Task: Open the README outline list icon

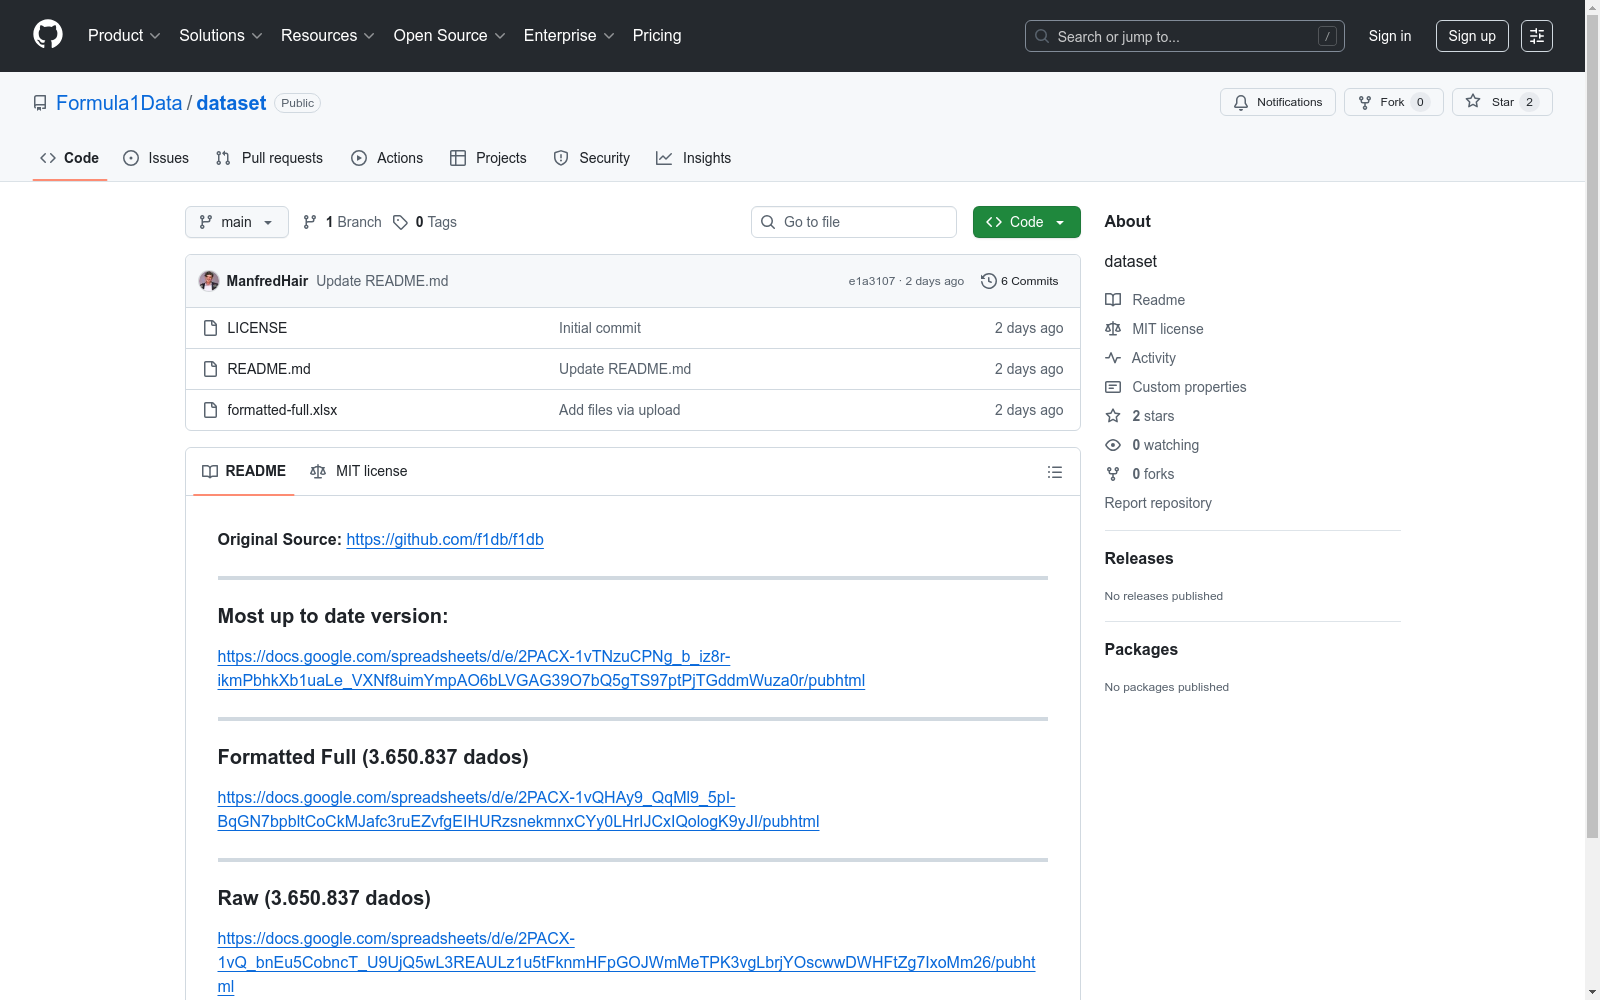Action: (x=1055, y=472)
